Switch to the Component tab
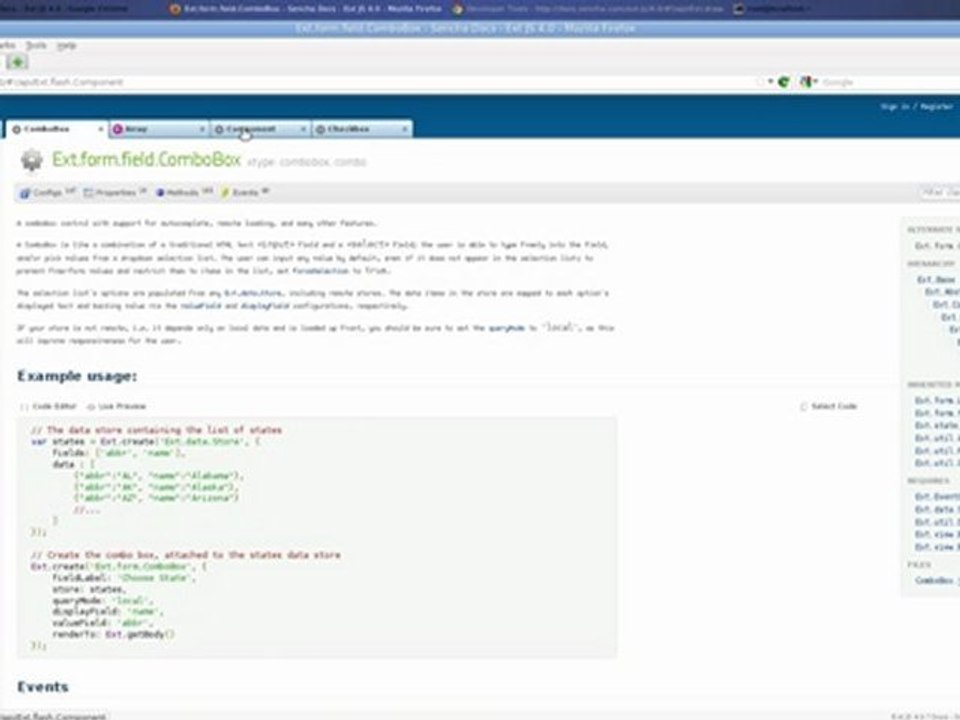This screenshot has height=720, width=960. (x=260, y=129)
